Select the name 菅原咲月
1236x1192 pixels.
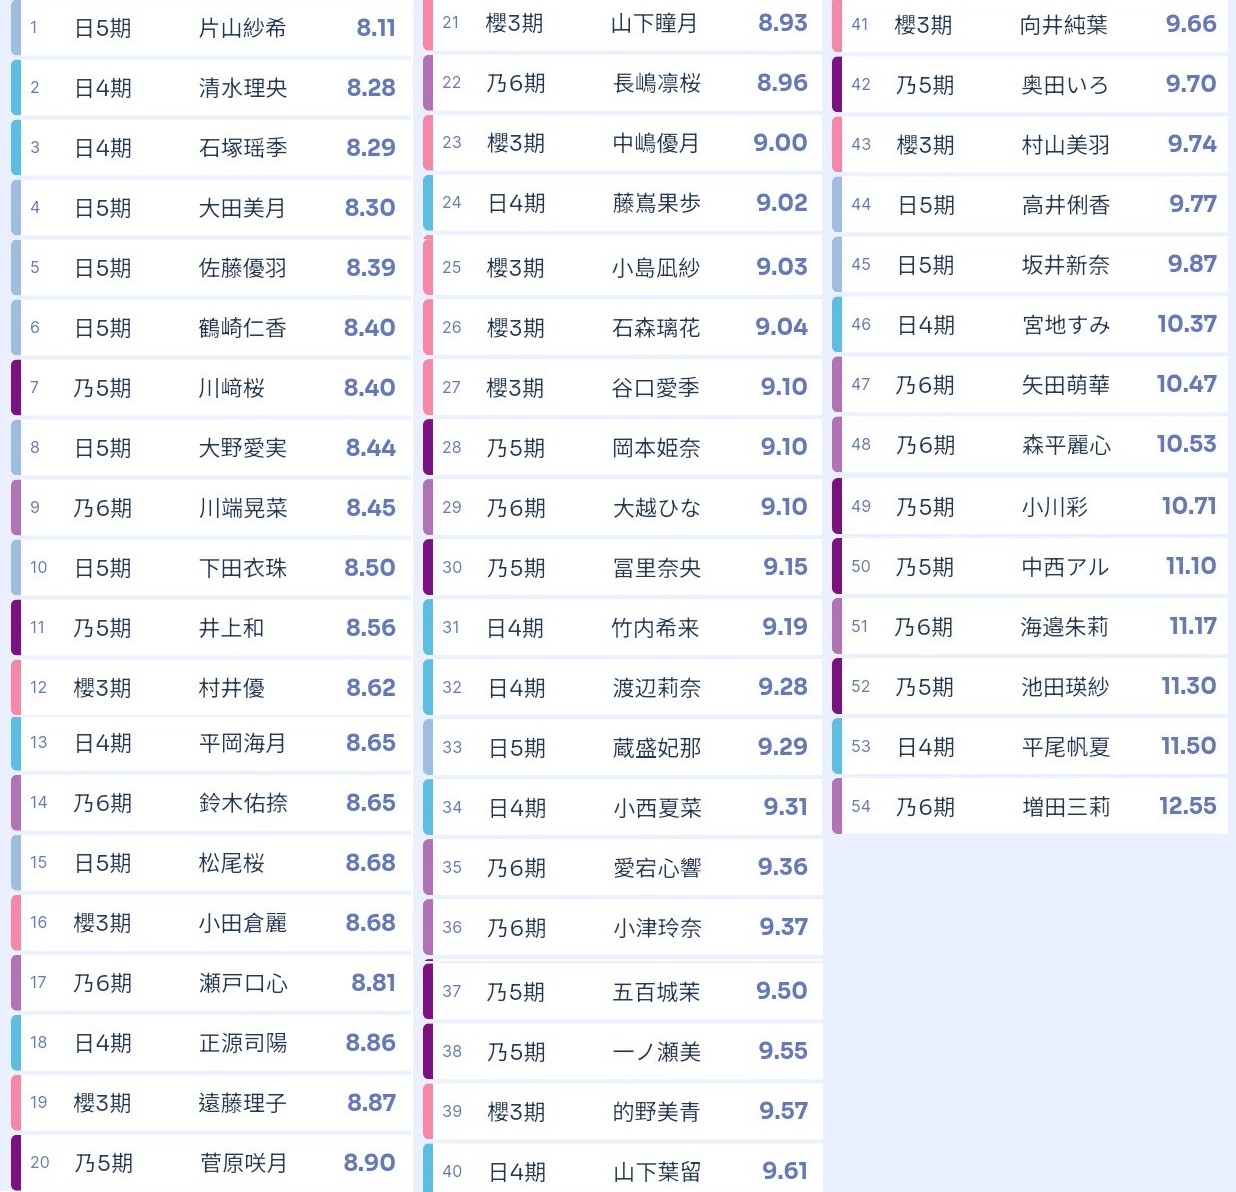pos(242,1163)
